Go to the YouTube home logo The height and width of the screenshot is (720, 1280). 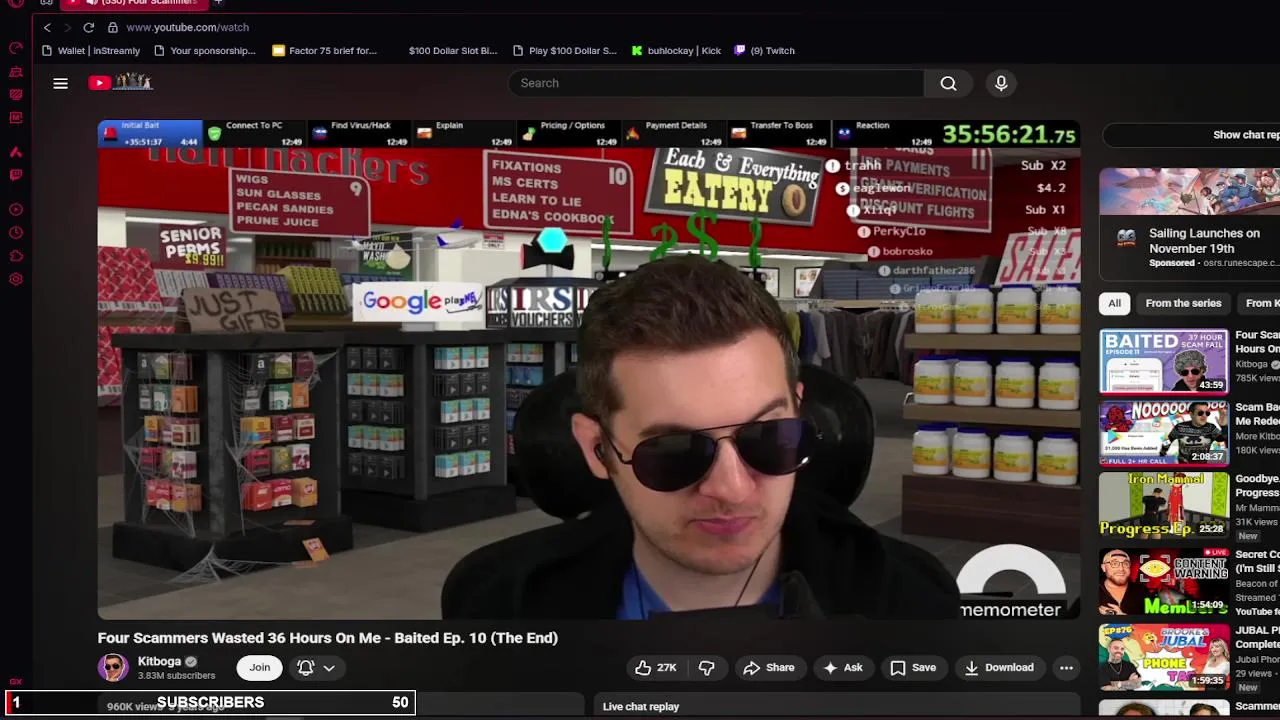point(120,83)
